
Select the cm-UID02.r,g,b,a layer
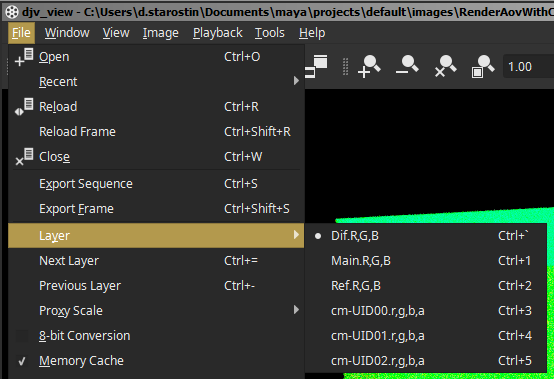pos(425,361)
